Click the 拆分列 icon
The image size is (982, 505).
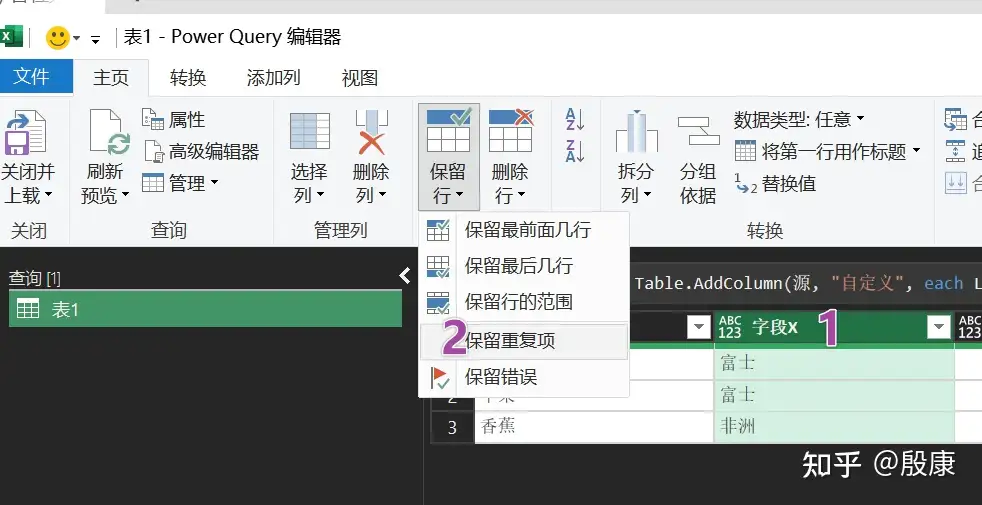click(636, 132)
